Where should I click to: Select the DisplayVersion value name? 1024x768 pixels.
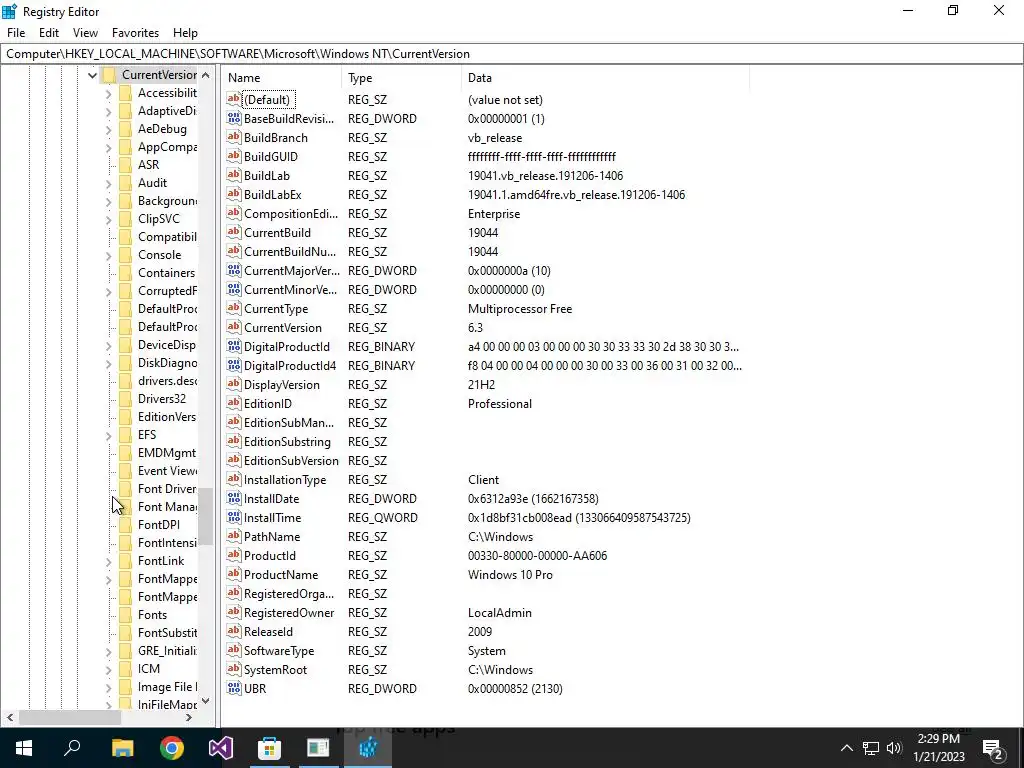click(281, 385)
